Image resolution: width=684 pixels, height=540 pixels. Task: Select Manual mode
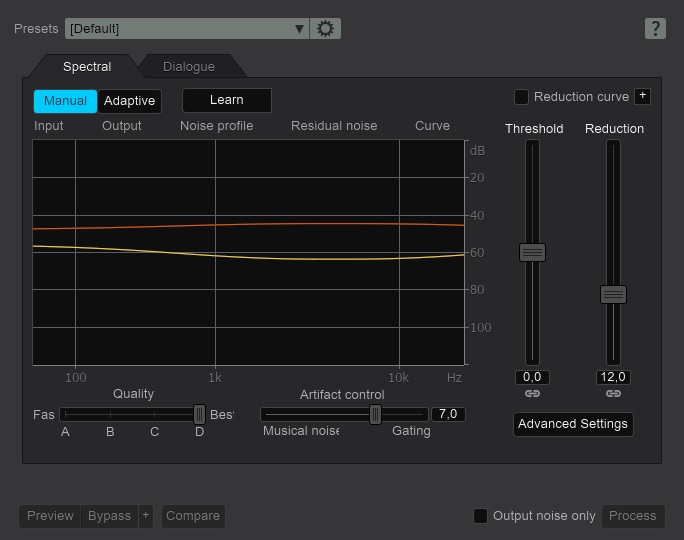(x=65, y=101)
